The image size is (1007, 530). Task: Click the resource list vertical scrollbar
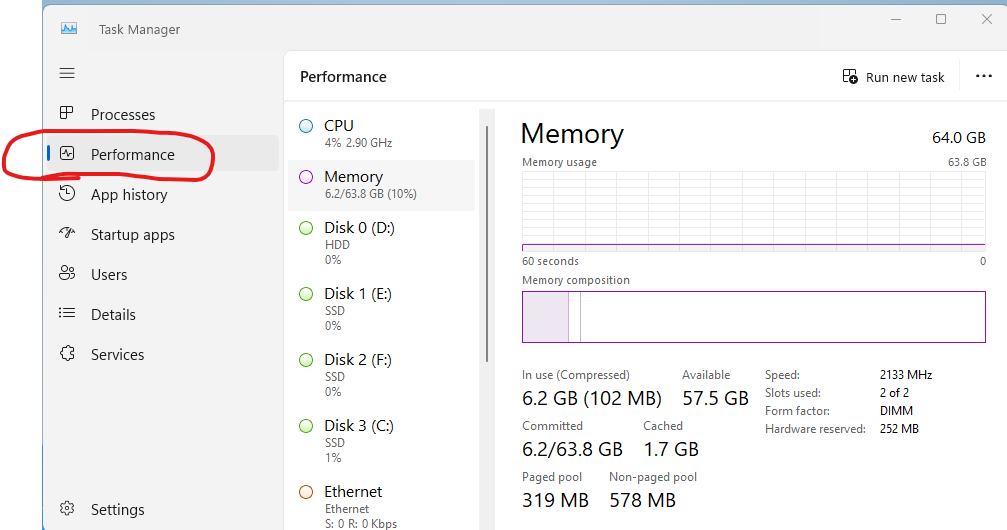[x=487, y=244]
